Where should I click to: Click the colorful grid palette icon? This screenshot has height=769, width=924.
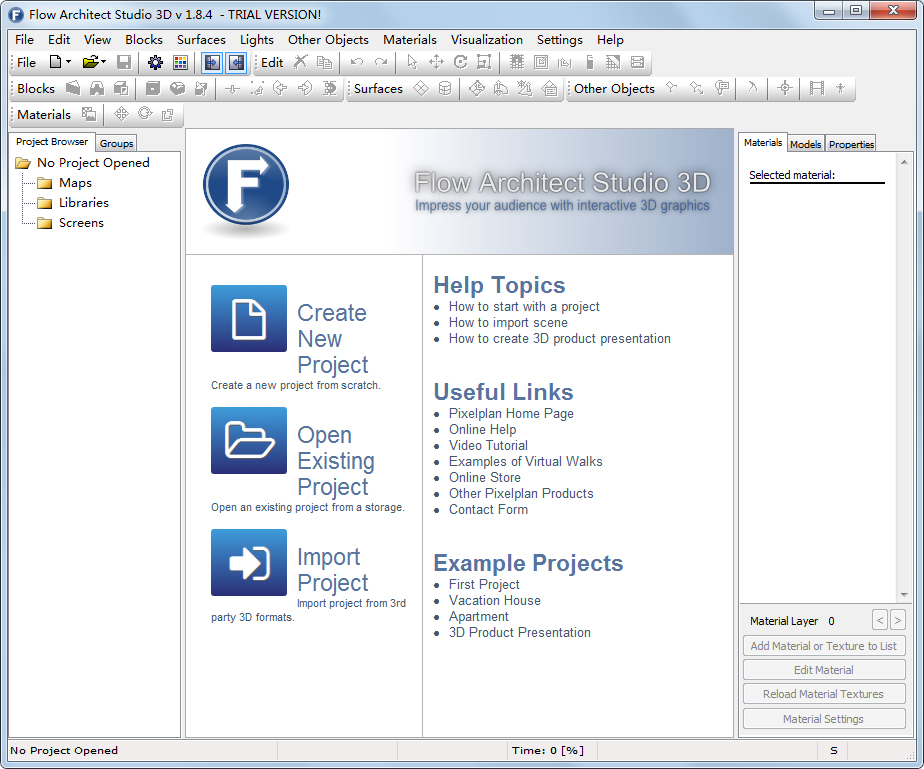pyautogui.click(x=180, y=62)
